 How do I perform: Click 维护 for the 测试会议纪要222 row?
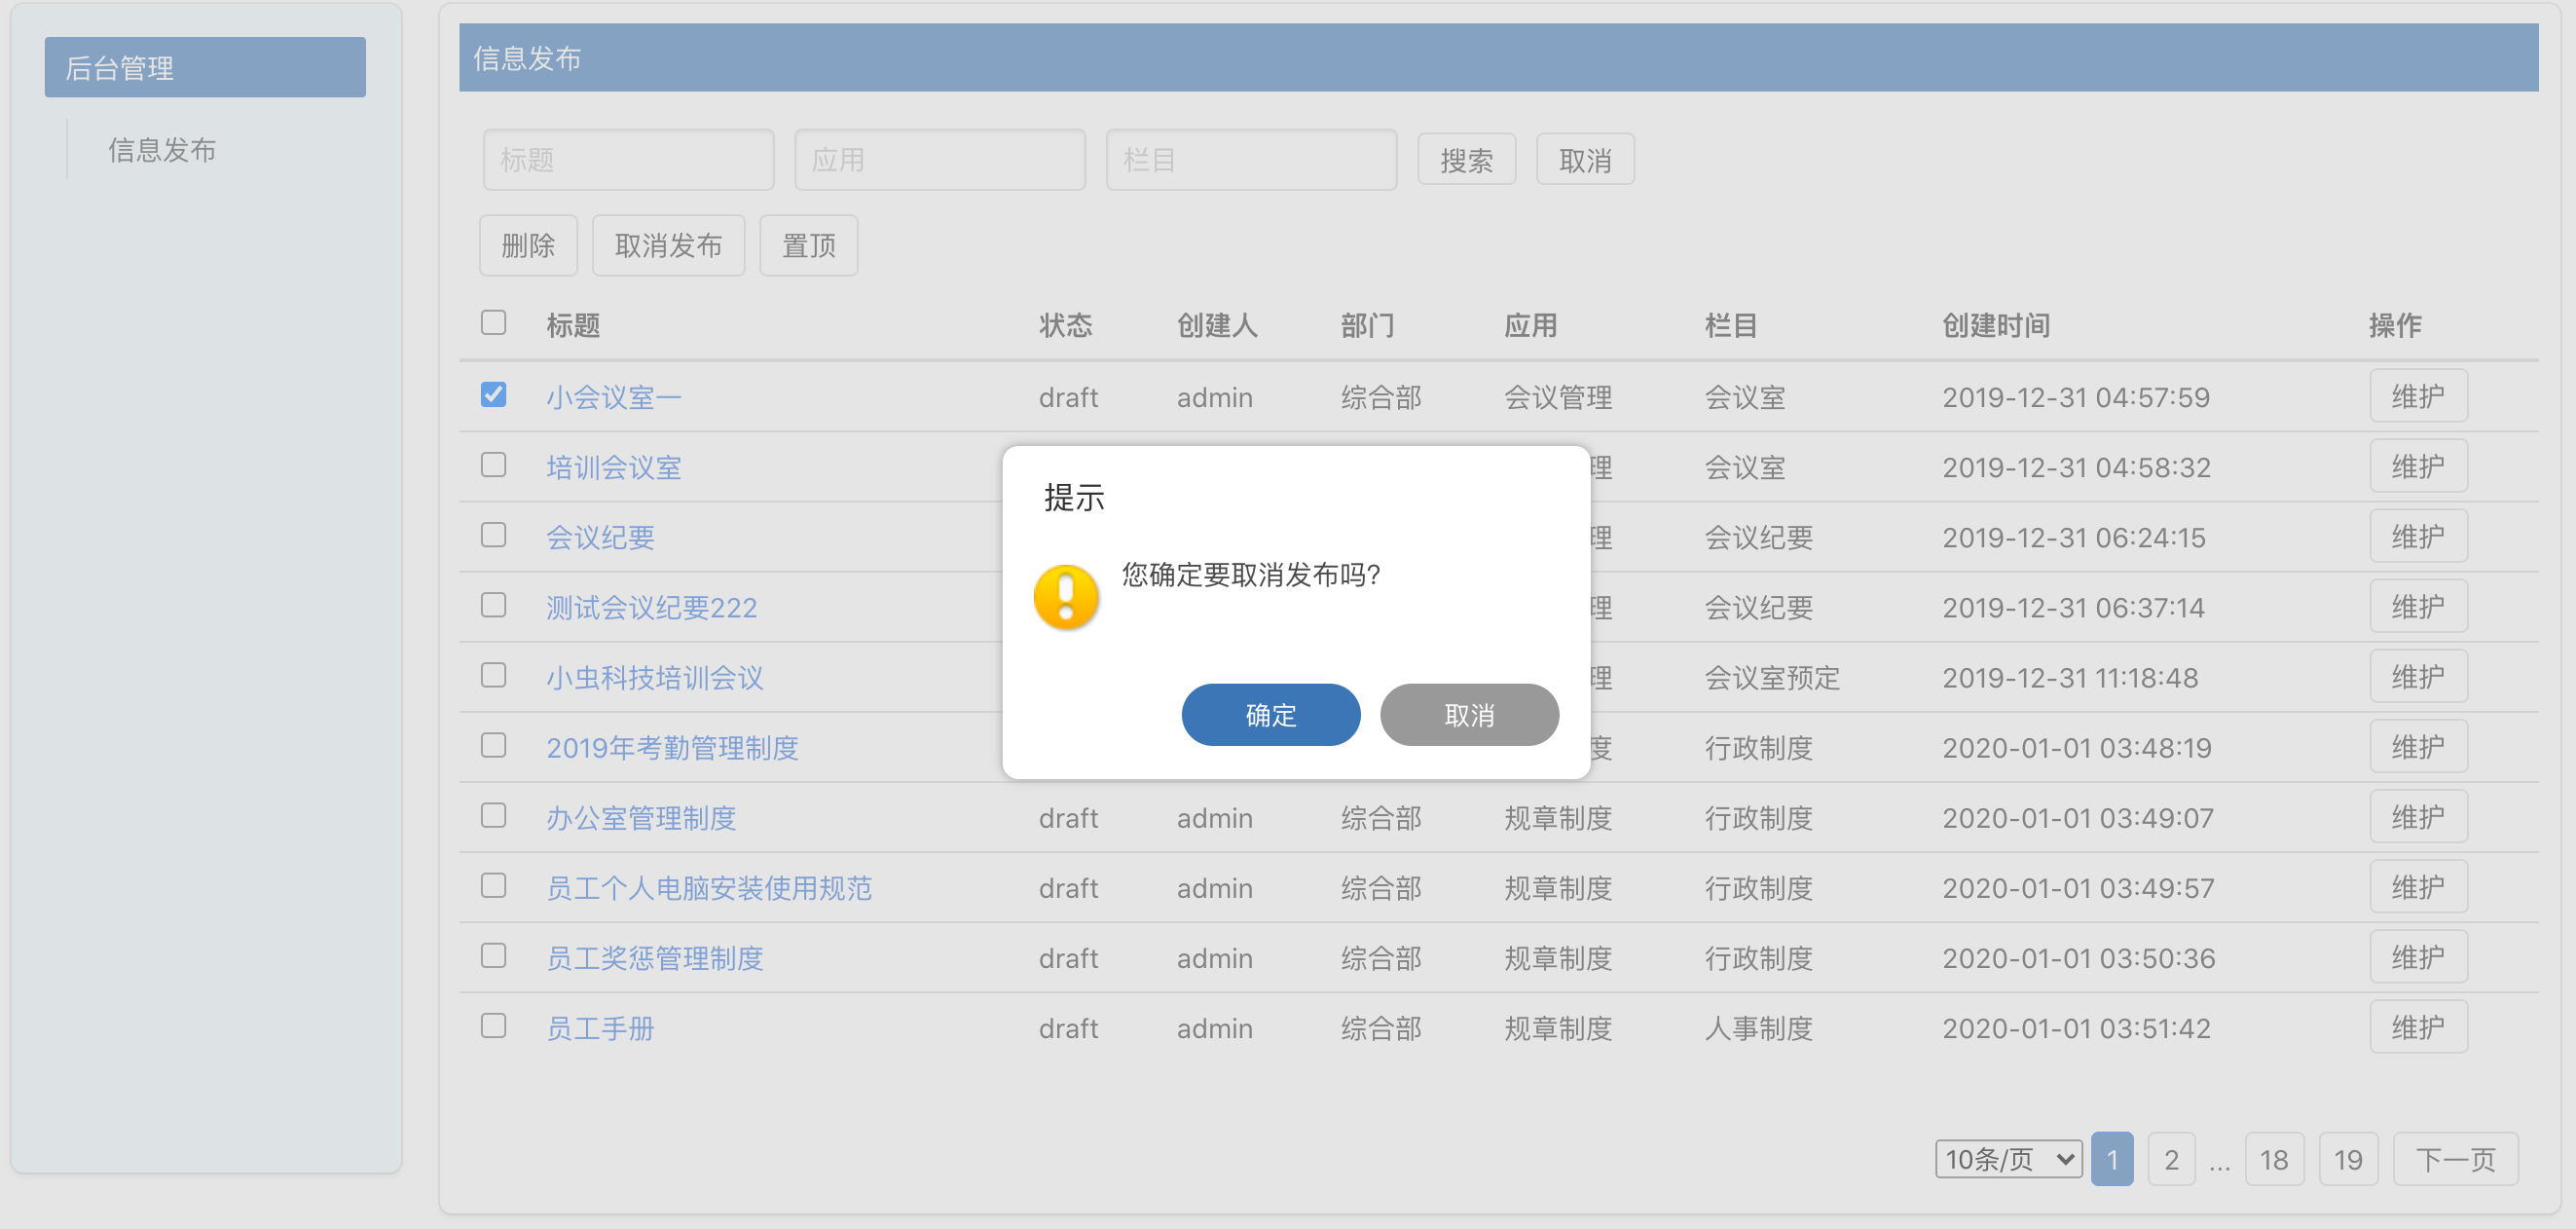2417,606
